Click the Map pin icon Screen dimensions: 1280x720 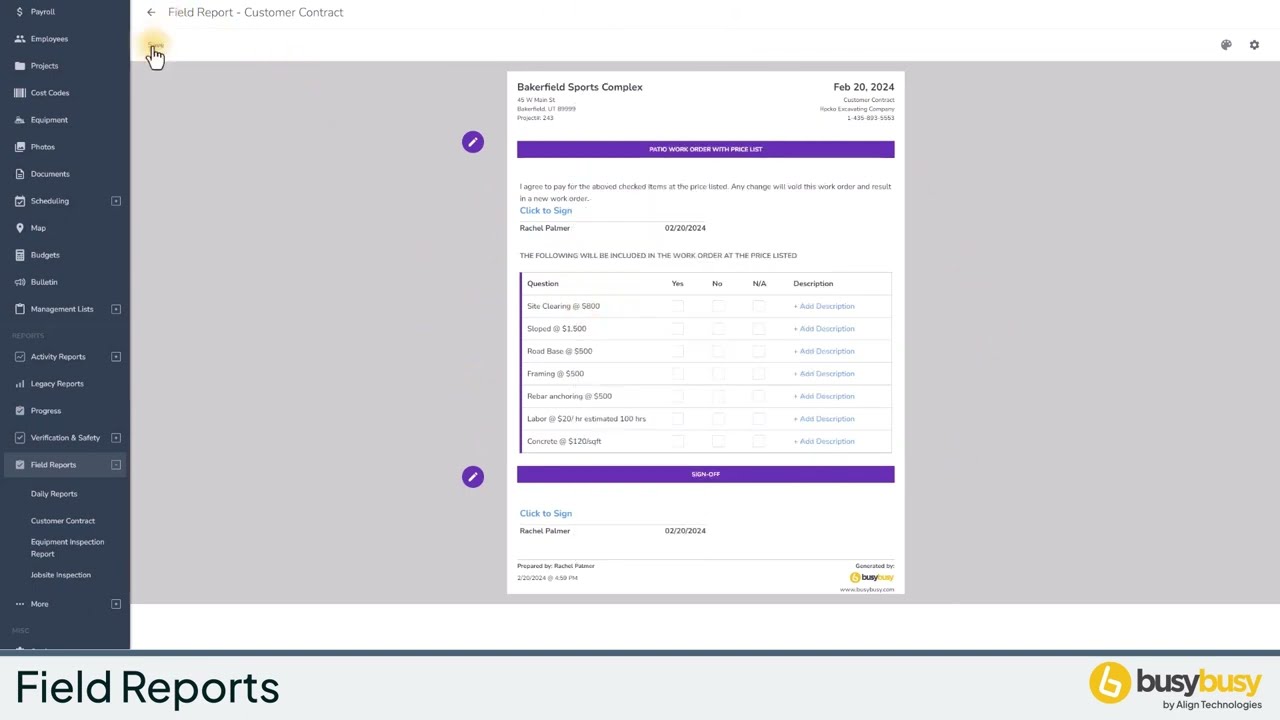[19, 228]
